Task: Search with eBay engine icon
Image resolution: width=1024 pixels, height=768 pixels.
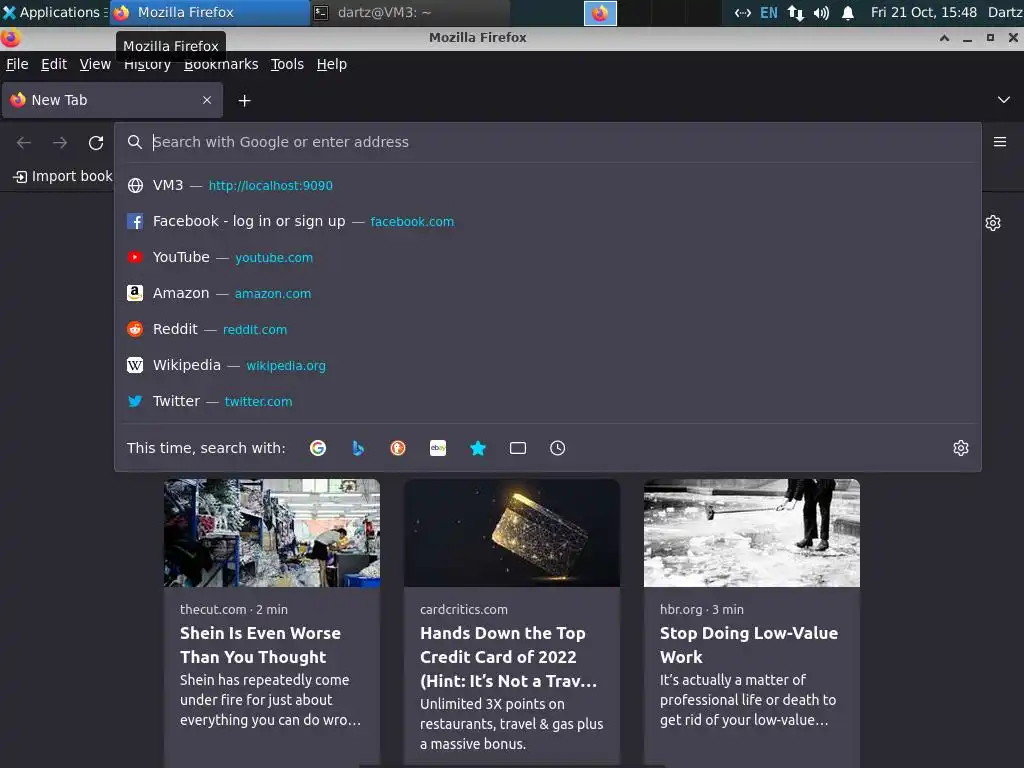Action: pos(438,448)
